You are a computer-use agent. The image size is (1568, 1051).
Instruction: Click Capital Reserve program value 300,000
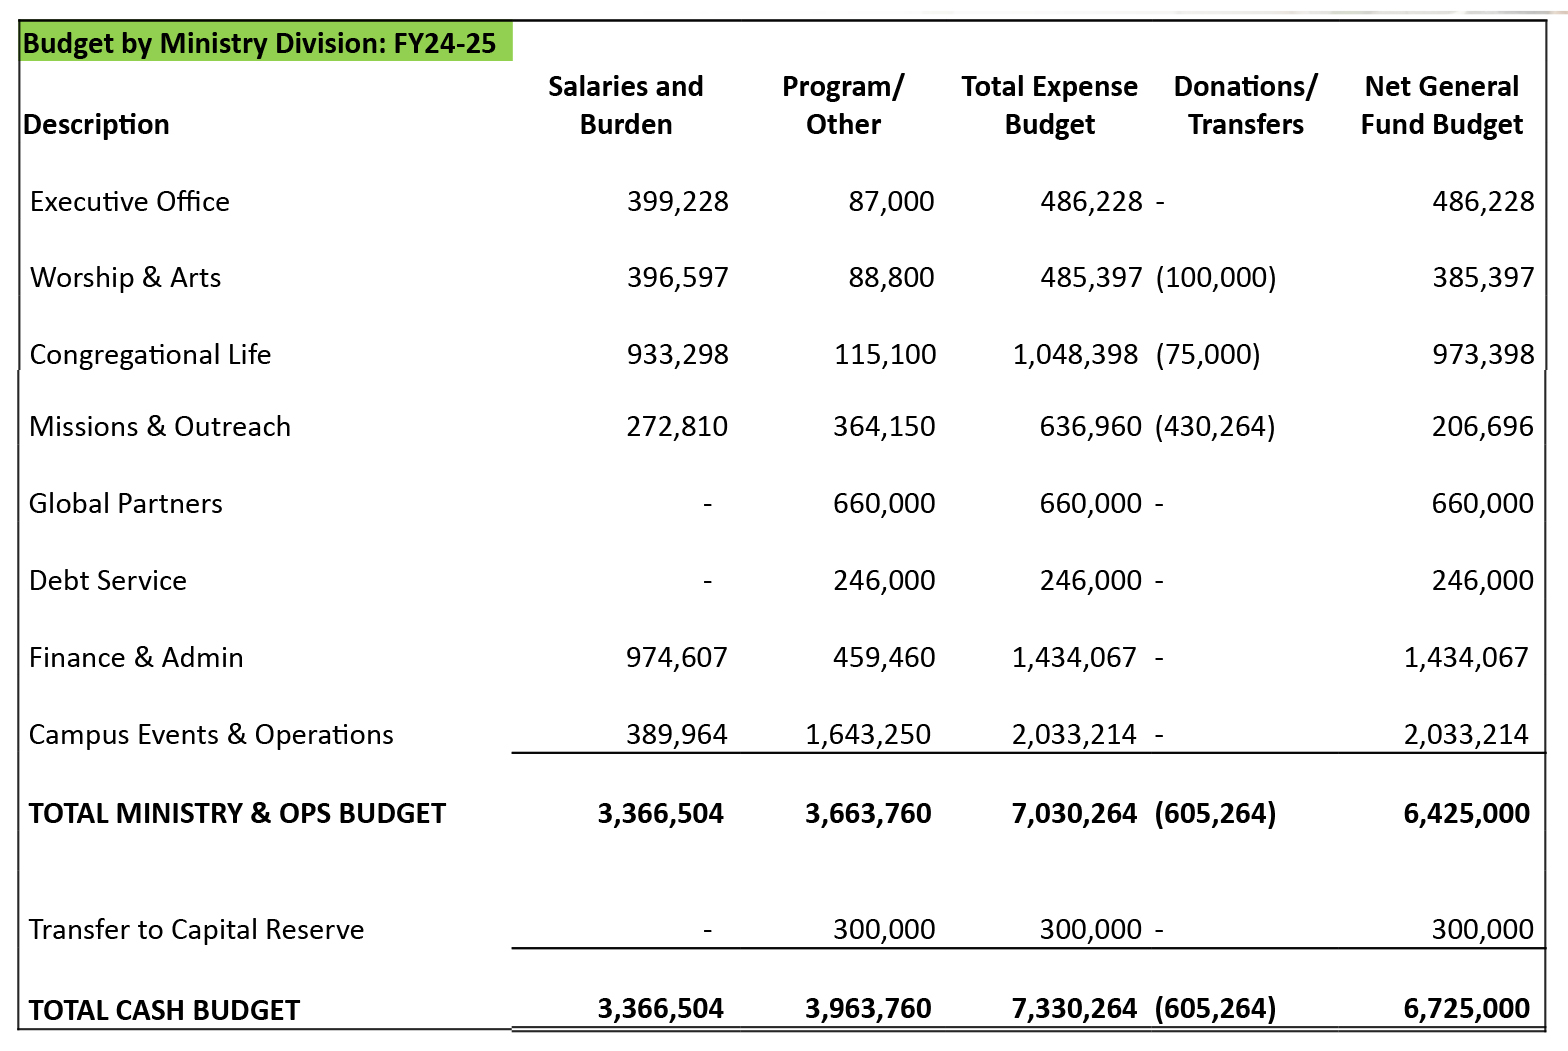point(884,930)
